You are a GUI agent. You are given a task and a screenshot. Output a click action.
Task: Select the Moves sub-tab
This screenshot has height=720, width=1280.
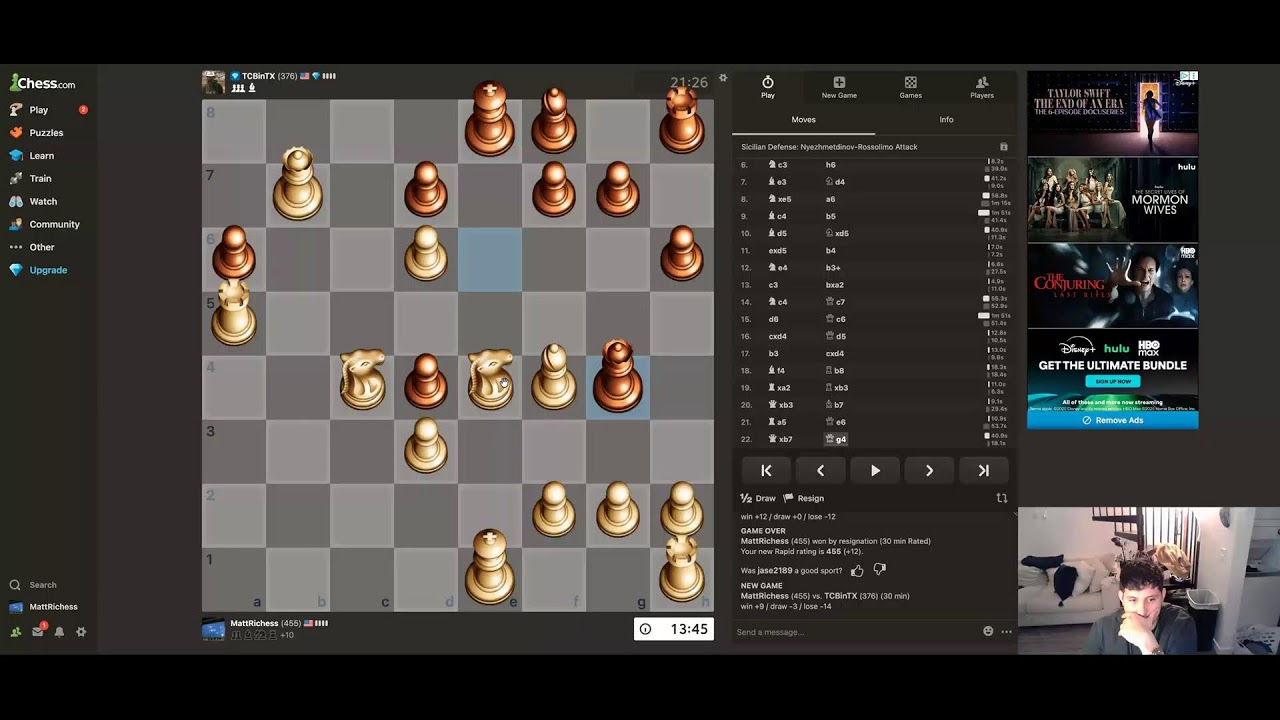click(x=804, y=120)
